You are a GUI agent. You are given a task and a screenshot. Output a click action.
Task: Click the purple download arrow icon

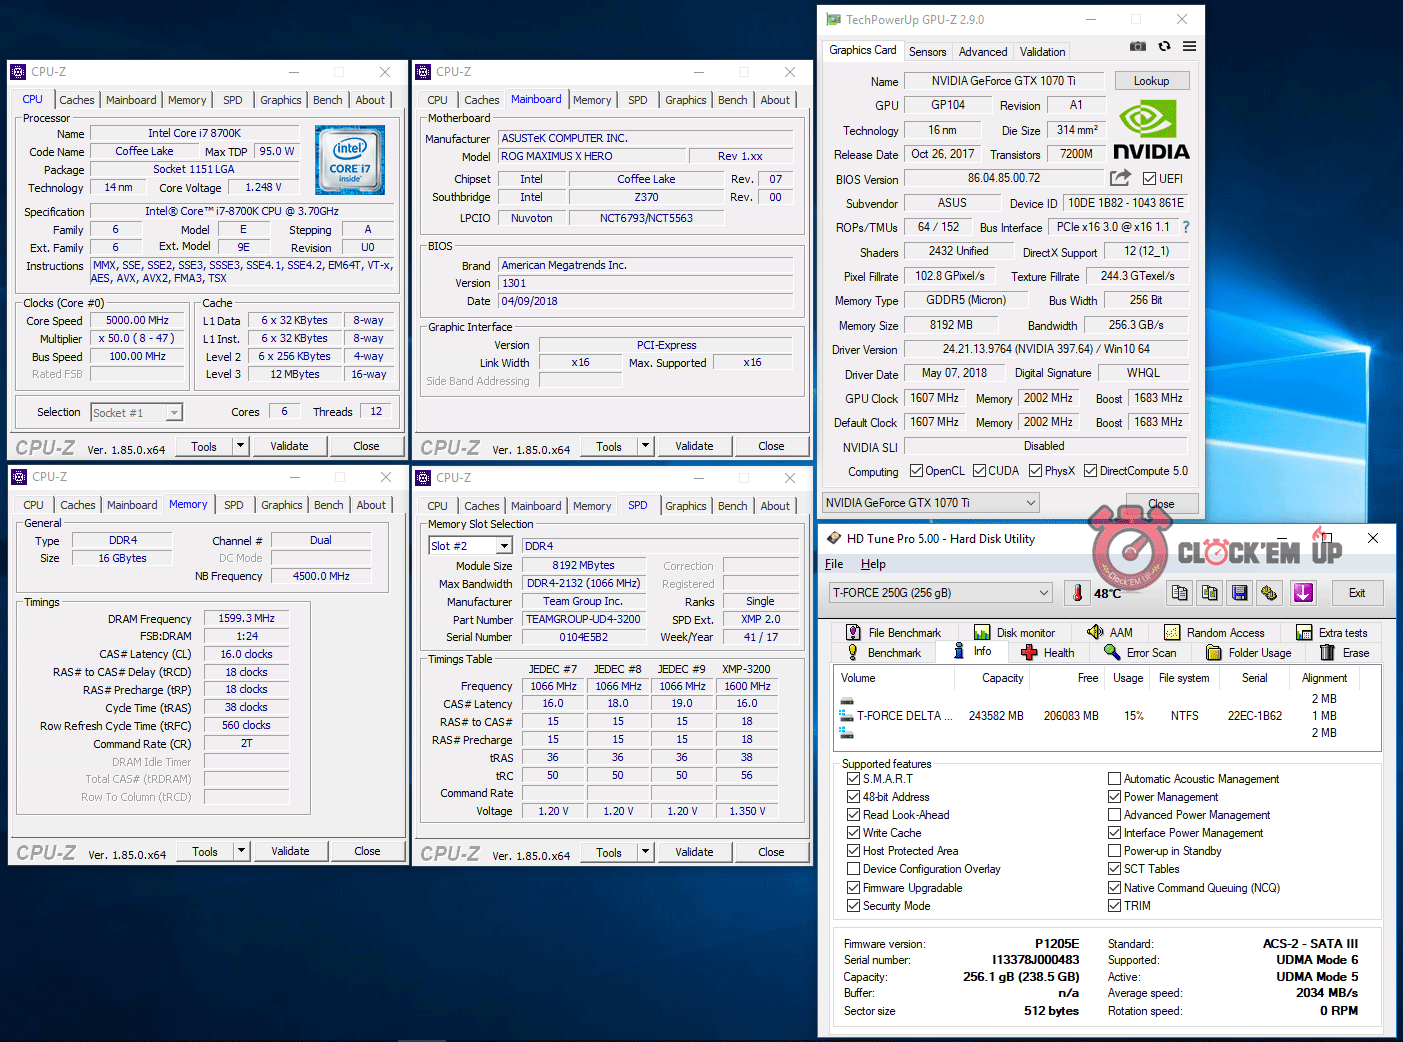[1303, 593]
